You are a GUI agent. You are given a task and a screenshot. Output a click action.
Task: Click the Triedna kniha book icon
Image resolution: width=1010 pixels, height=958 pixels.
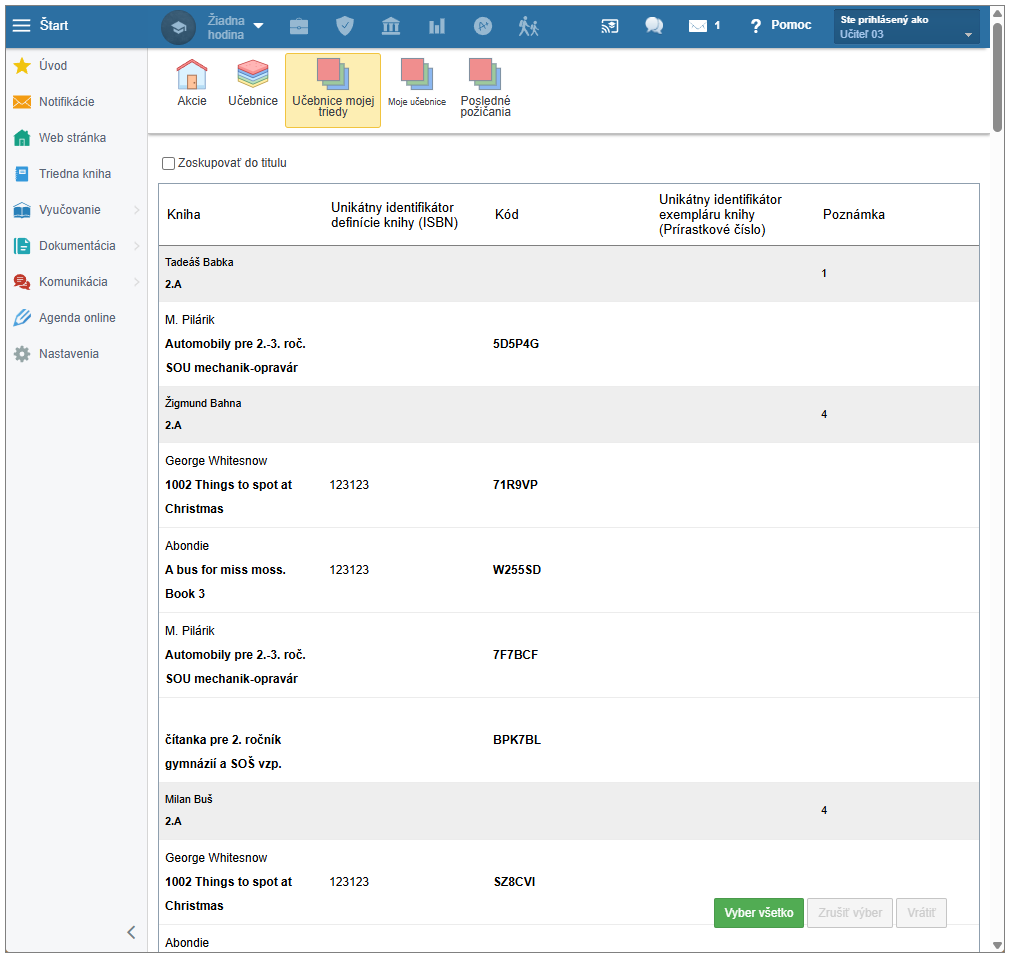[x=22, y=174]
